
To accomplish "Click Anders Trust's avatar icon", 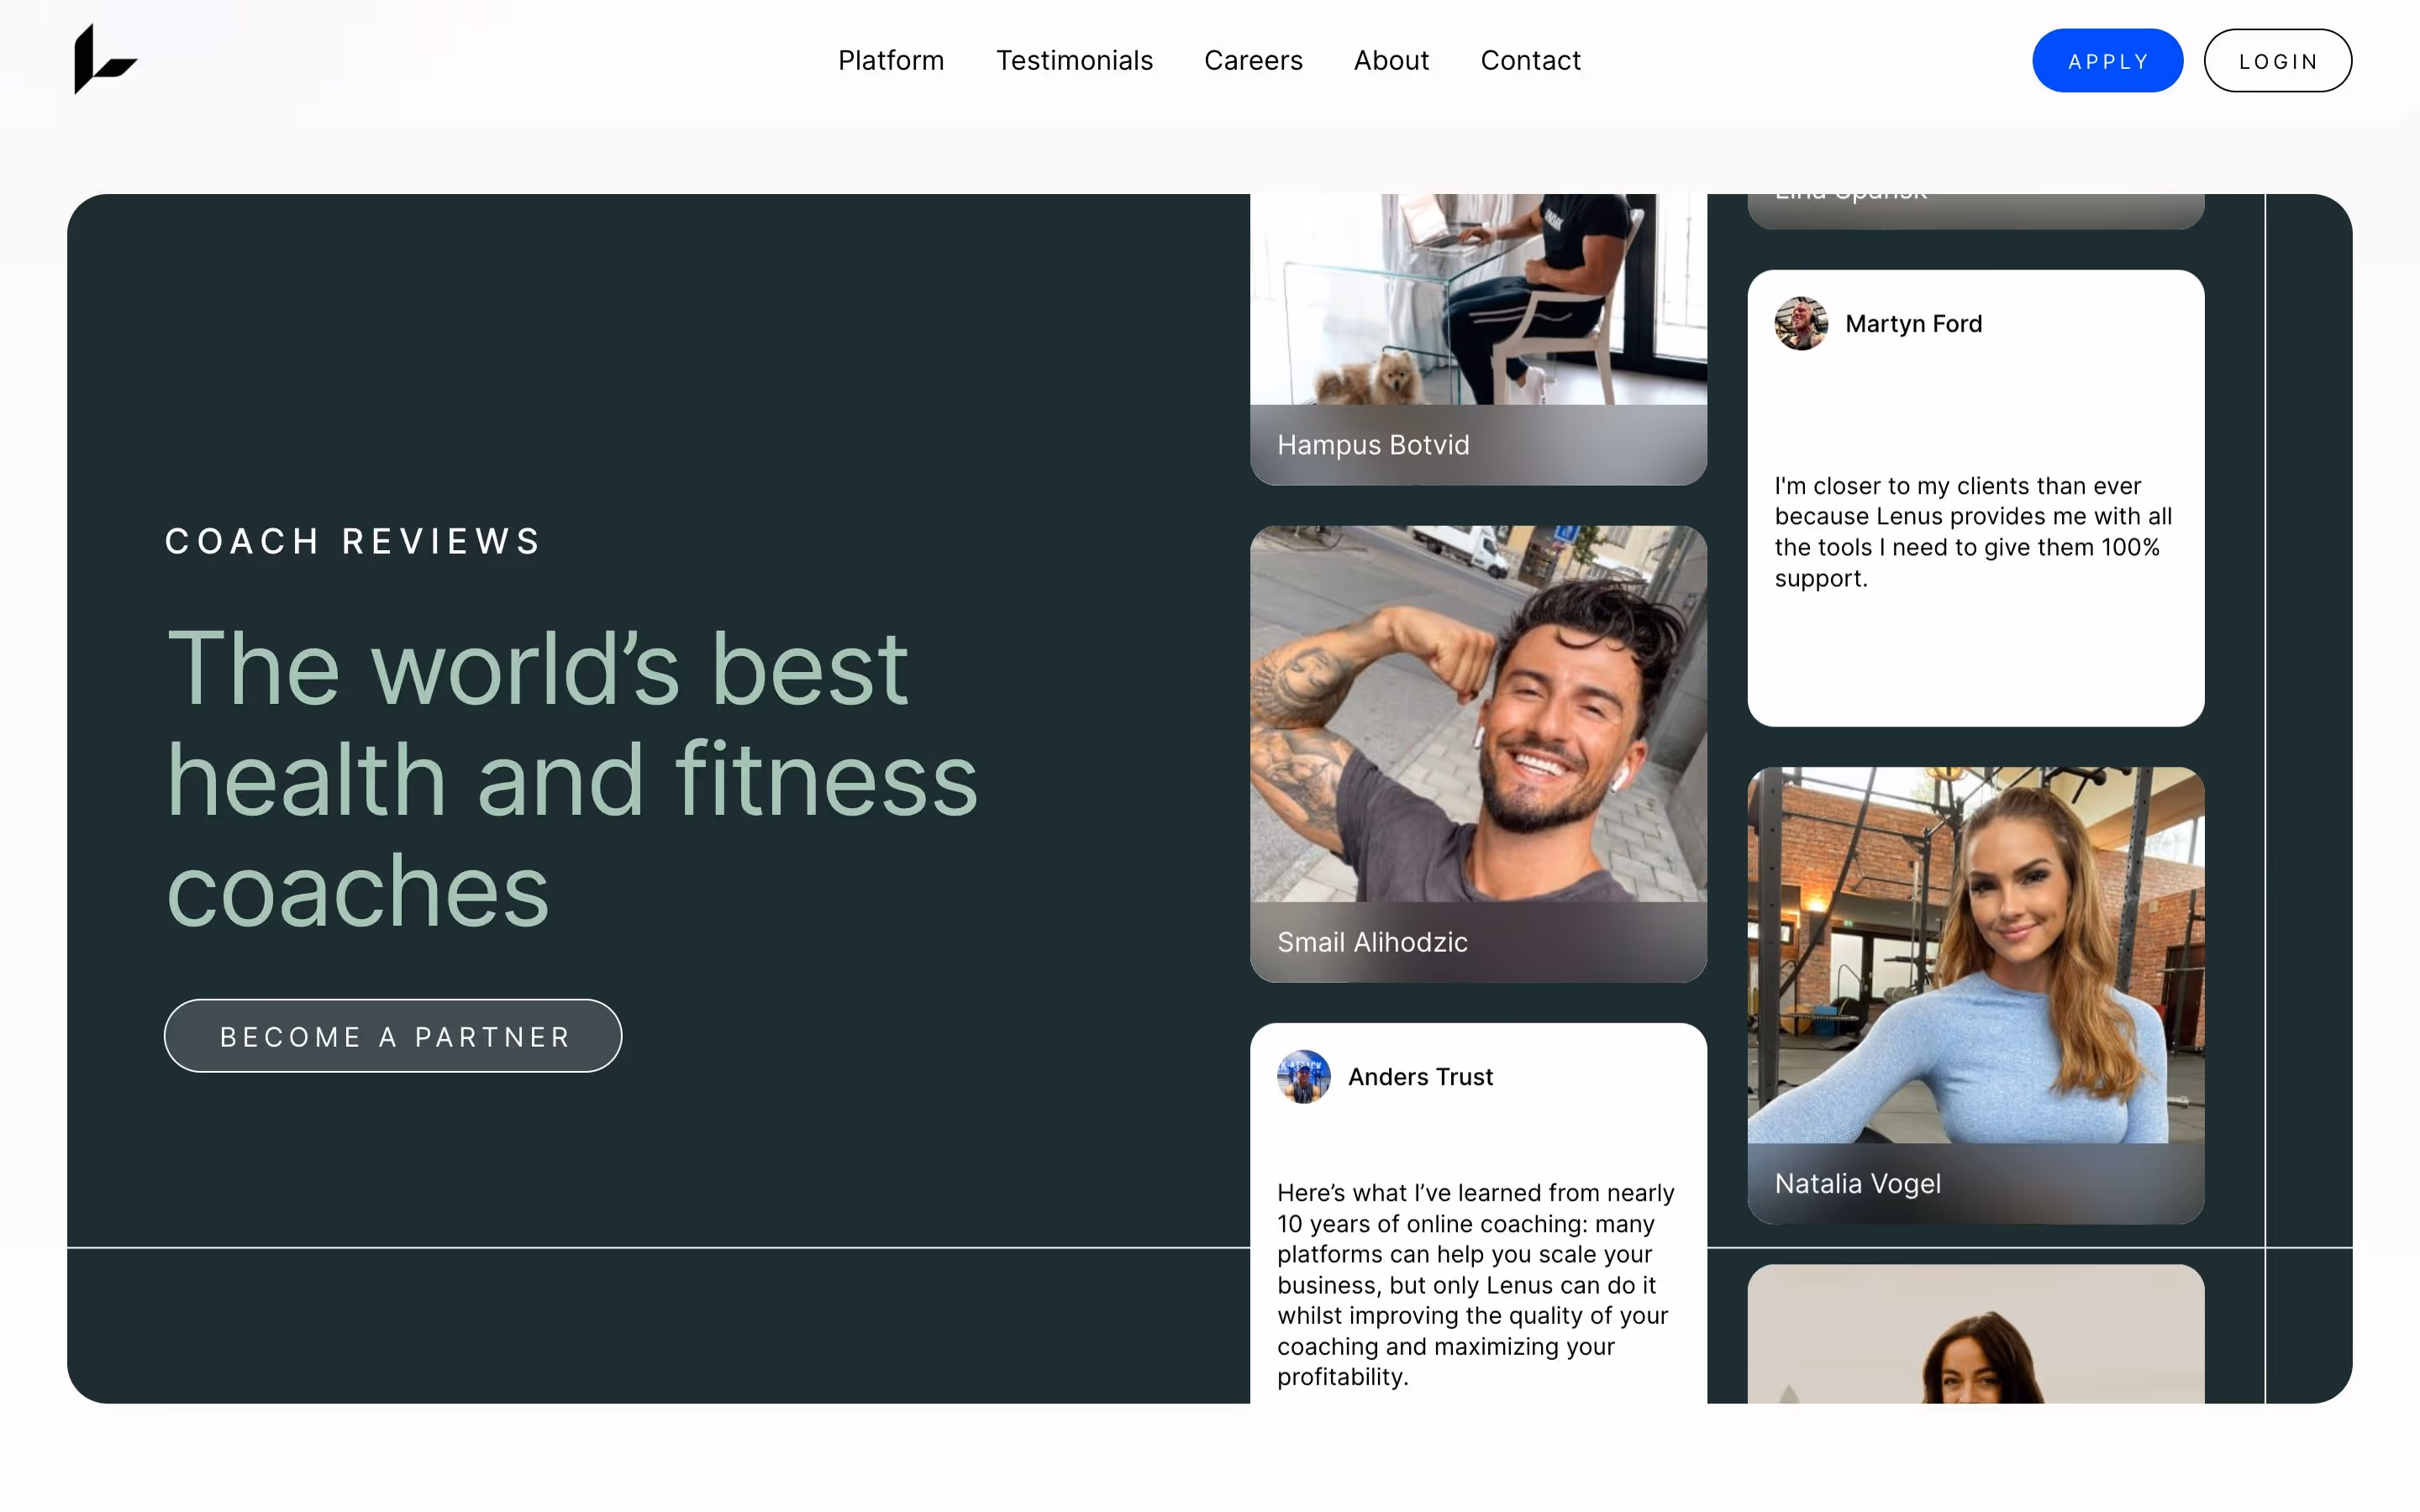I will (1304, 1077).
